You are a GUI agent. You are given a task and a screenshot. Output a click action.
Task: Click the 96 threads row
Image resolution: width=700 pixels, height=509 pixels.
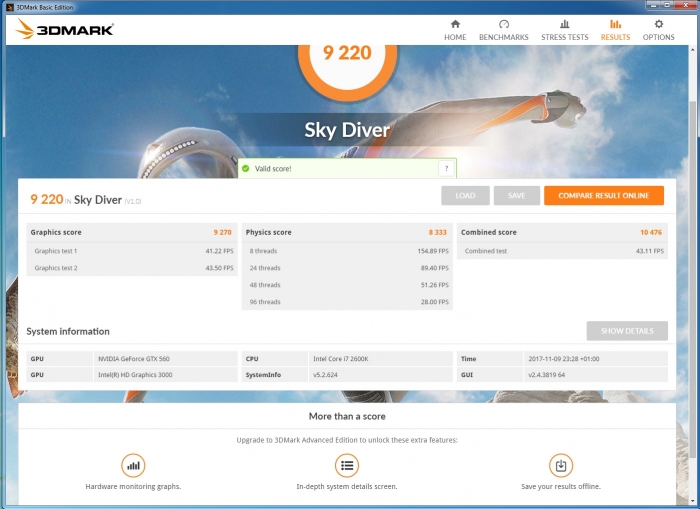pyautogui.click(x=347, y=302)
